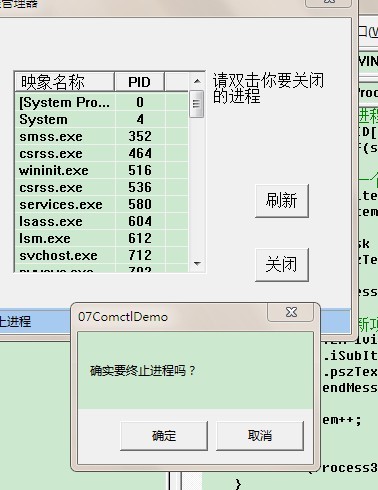The width and height of the screenshot is (378, 490).
Task: Click PID value 604
Action: tap(140, 221)
